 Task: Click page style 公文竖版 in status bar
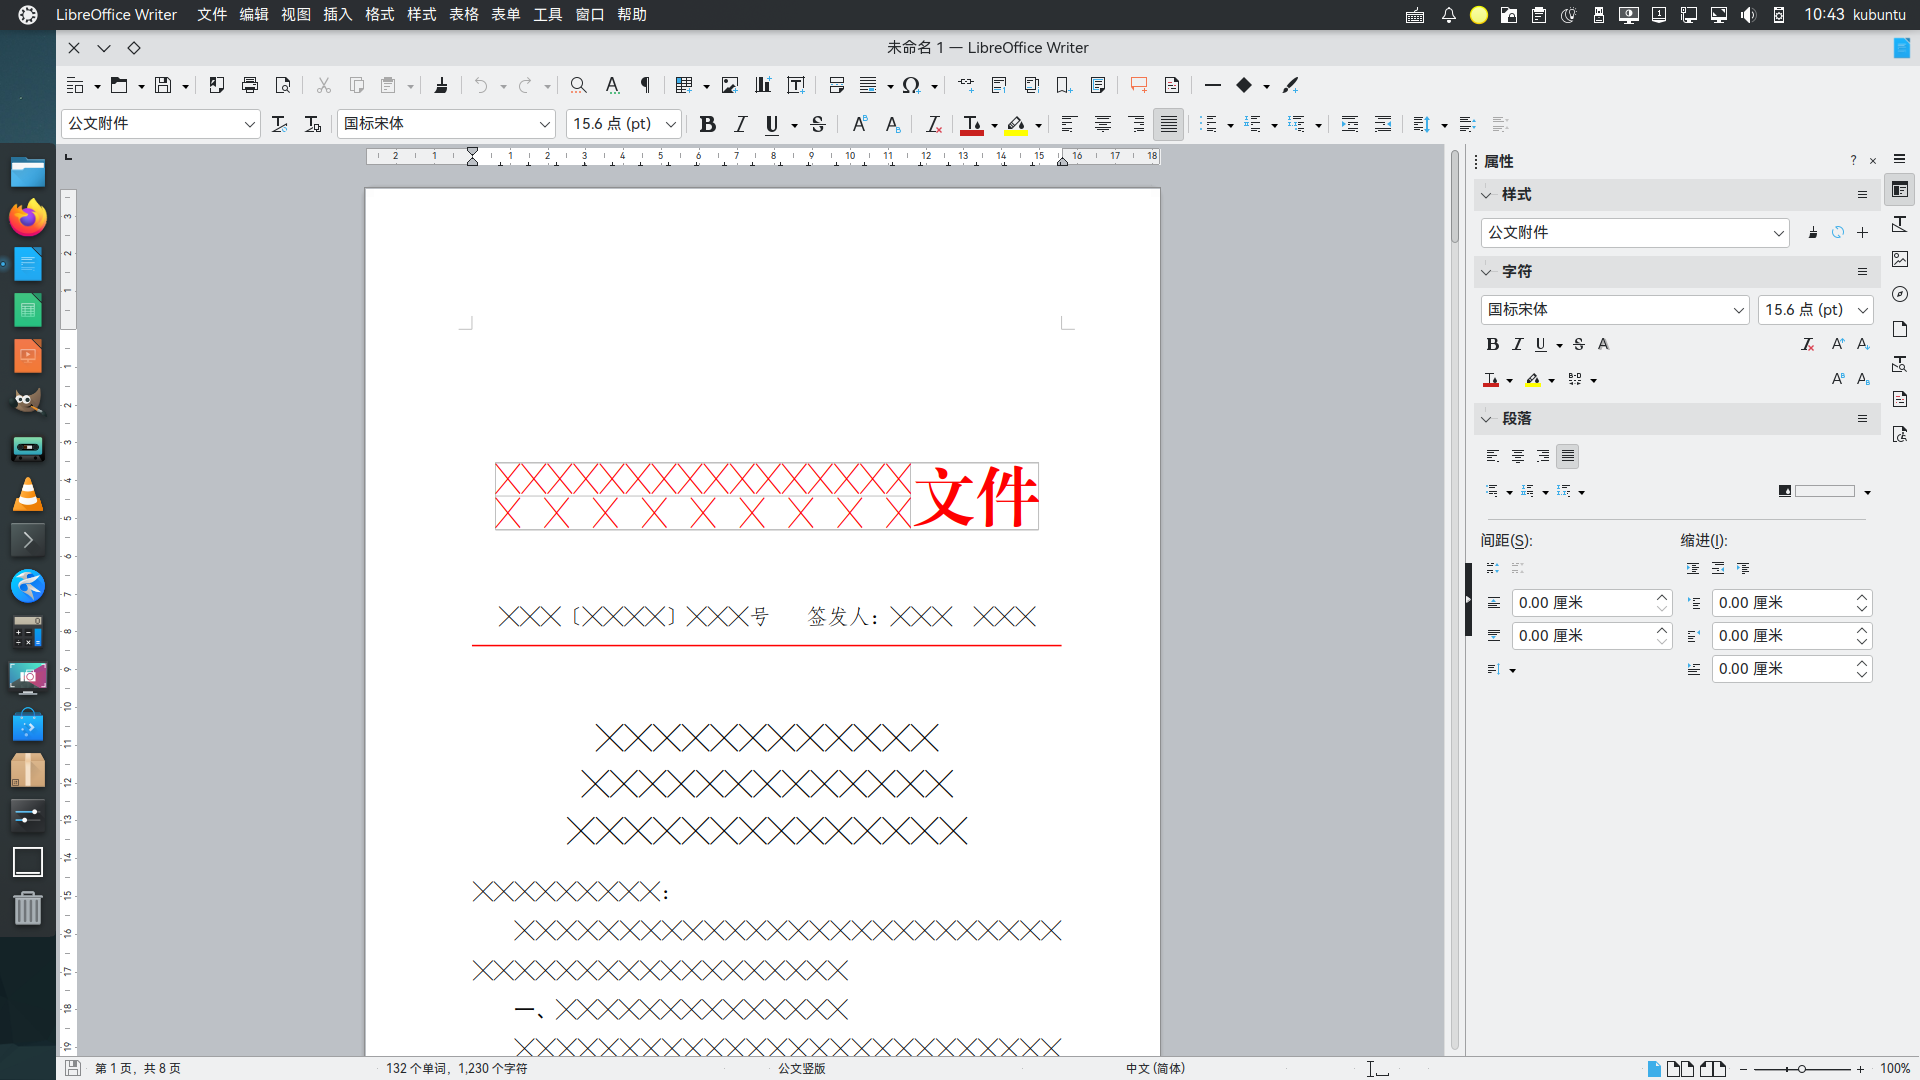tap(802, 1068)
